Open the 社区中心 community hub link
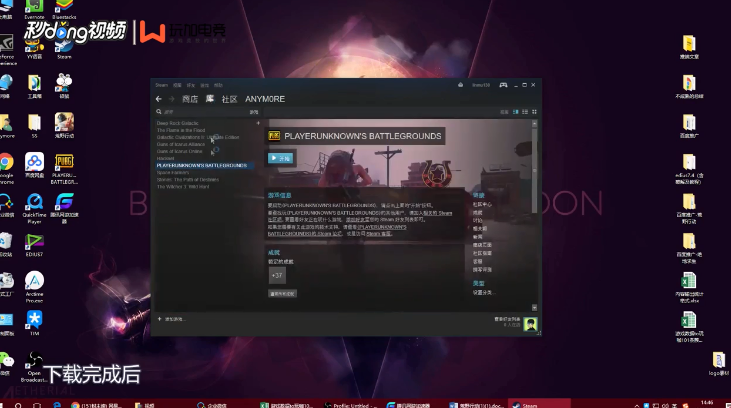The width and height of the screenshot is (731, 408). 482,204
